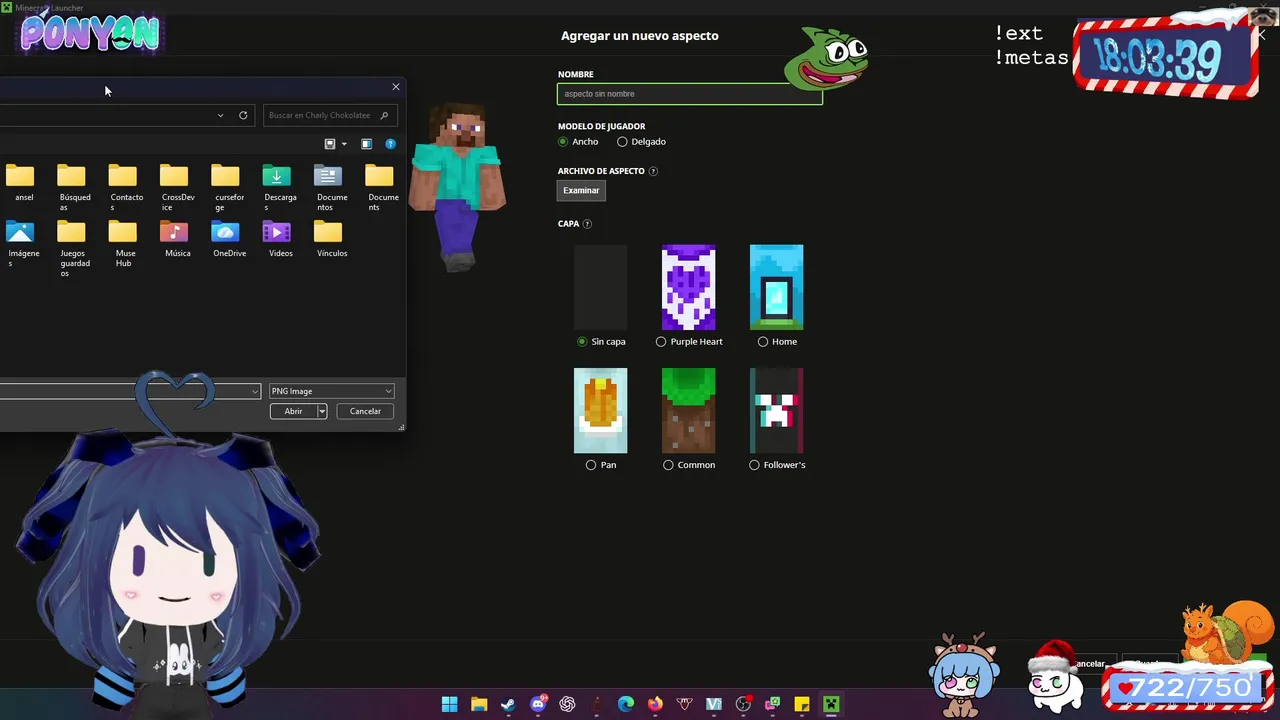
Task: Select the plain Documents folder
Action: (381, 187)
